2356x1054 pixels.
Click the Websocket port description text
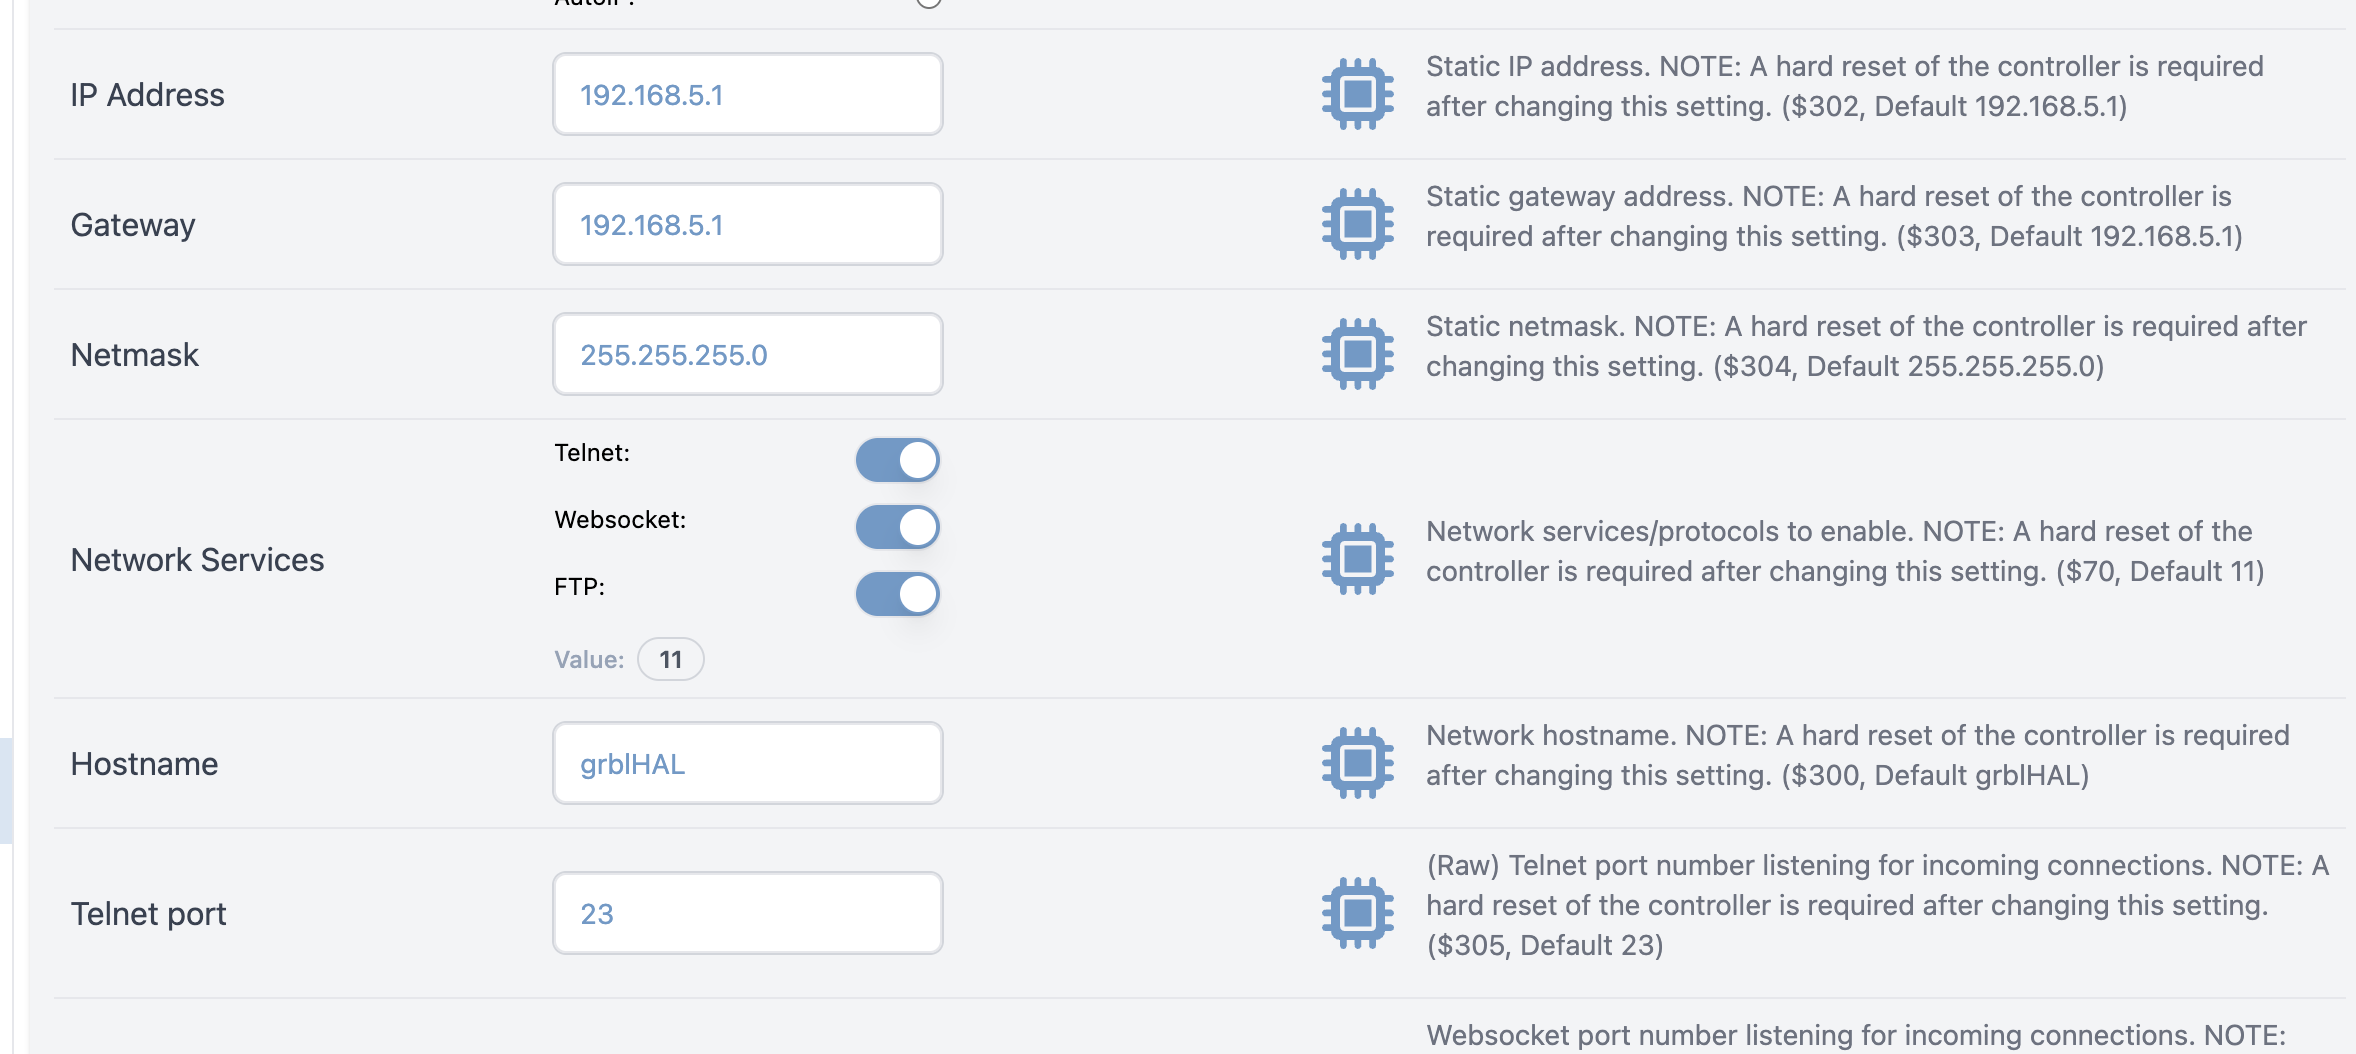pyautogui.click(x=1855, y=1035)
